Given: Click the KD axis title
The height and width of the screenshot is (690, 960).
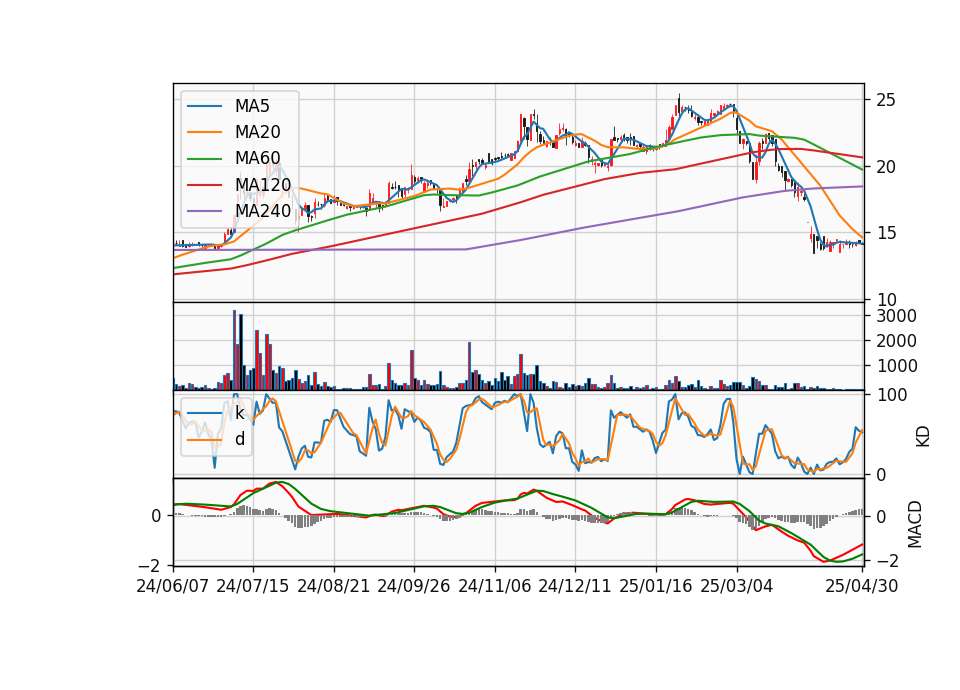Looking at the screenshot, I should coord(923,436).
